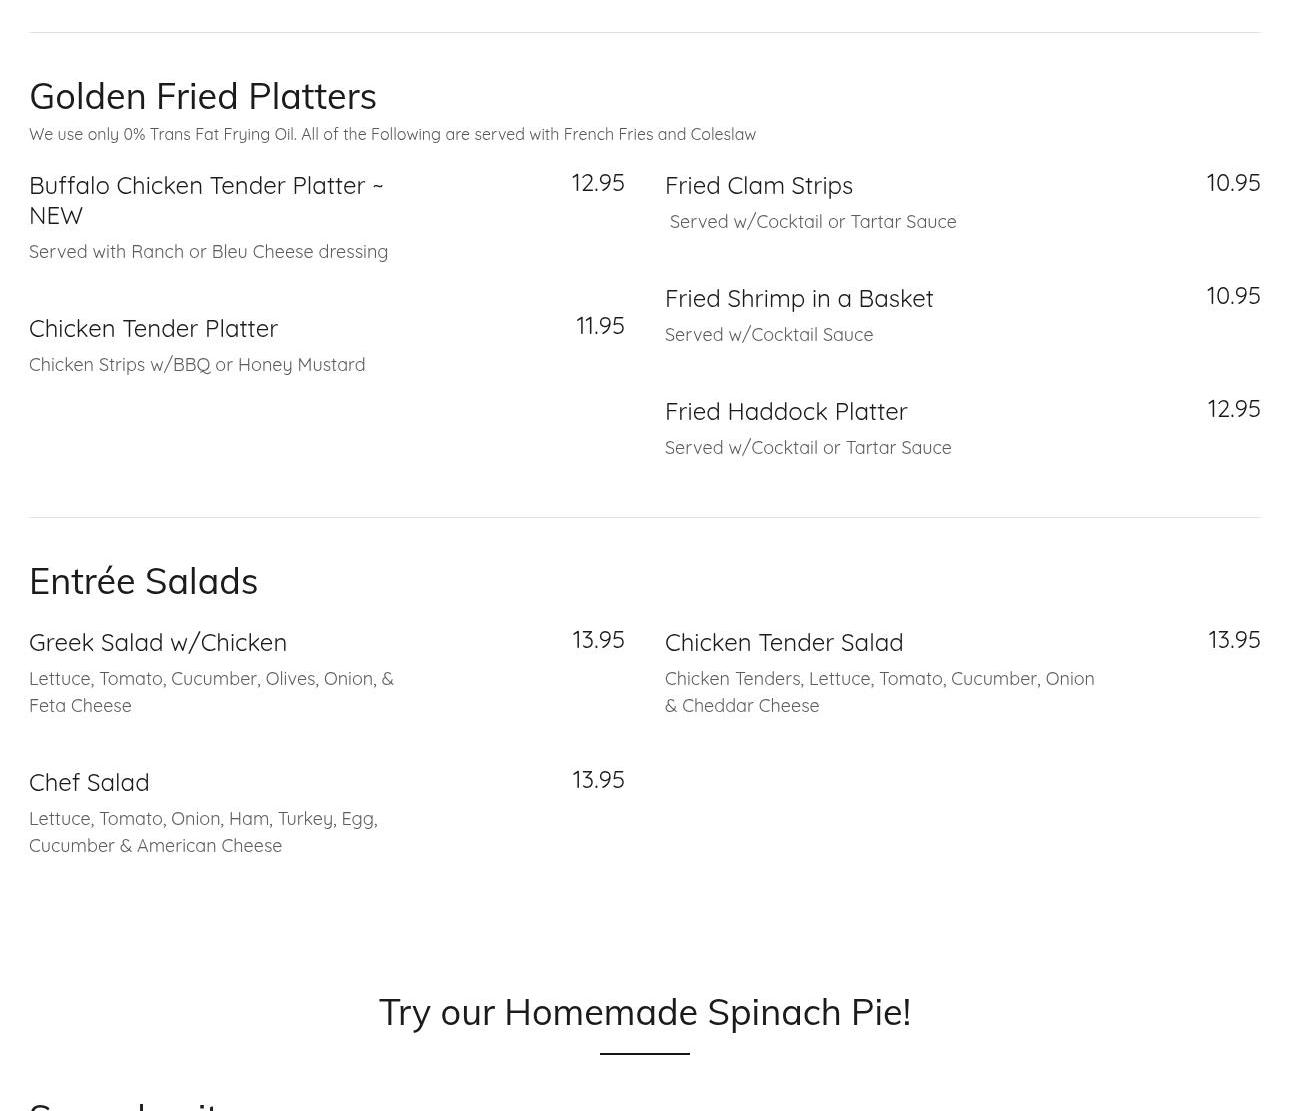Click the 13.95 price for Chef Salad
This screenshot has width=1290, height=1111.
coord(598,780)
